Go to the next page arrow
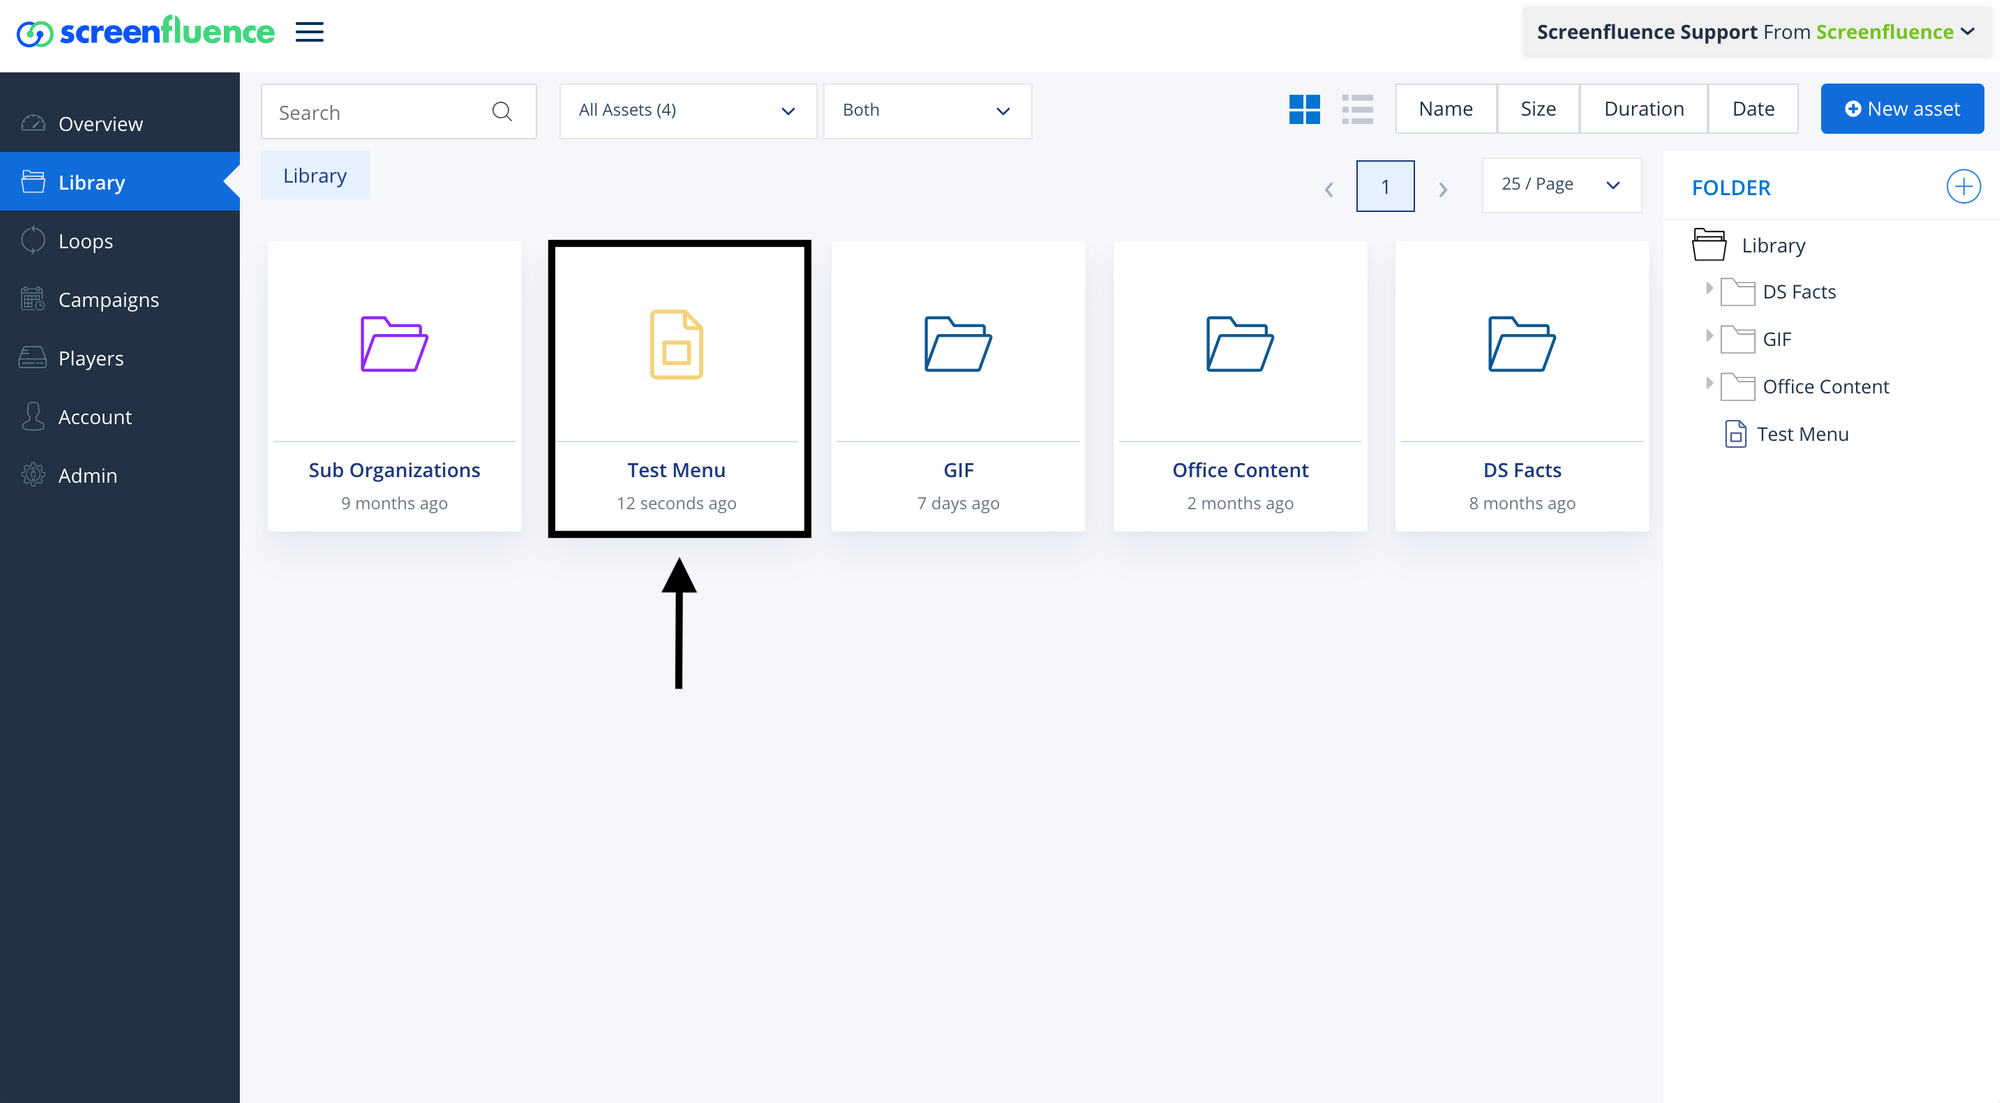2000x1103 pixels. [x=1443, y=188]
